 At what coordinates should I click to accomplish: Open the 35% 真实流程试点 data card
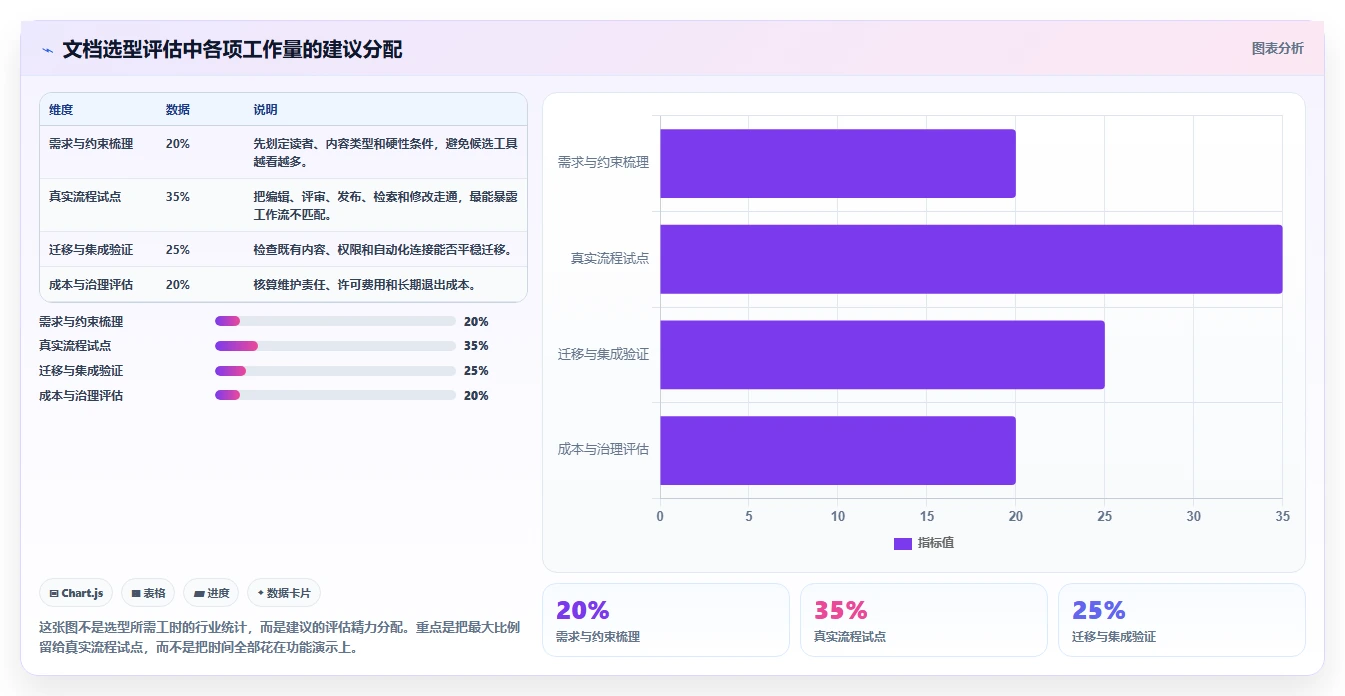[924, 620]
